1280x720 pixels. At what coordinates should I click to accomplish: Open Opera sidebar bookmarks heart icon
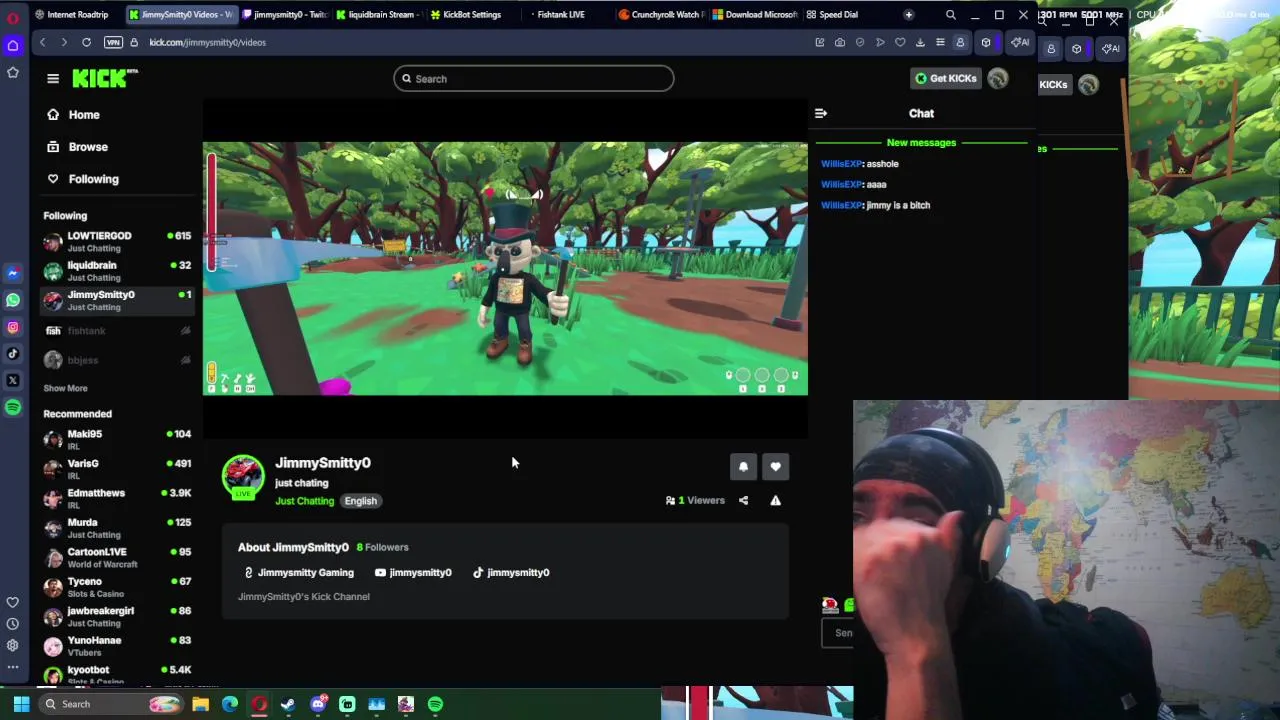(13, 602)
